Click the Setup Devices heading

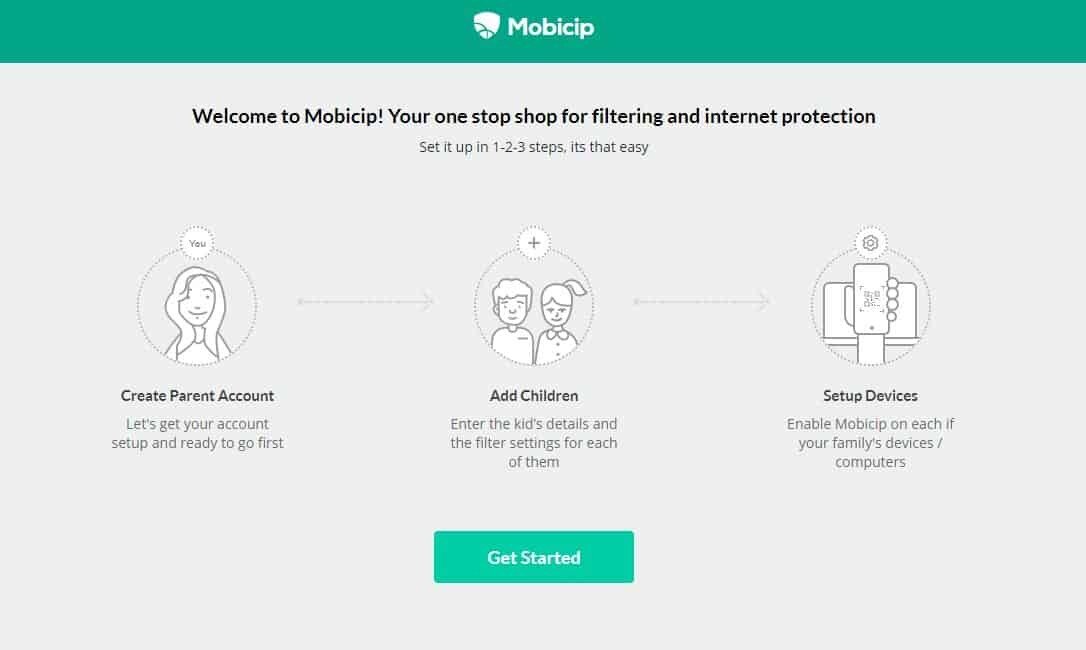870,396
